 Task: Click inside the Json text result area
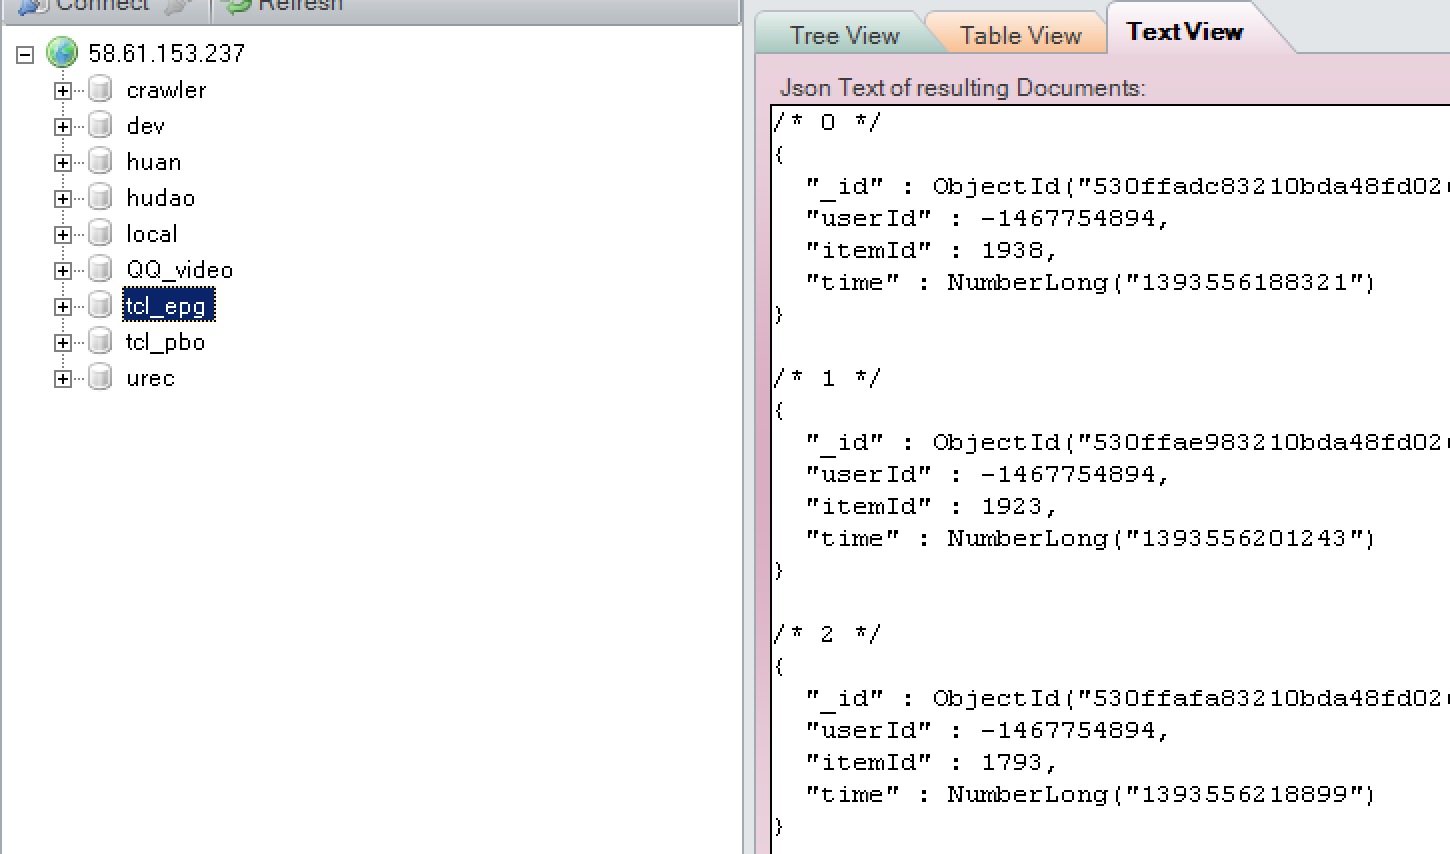coord(1111,479)
